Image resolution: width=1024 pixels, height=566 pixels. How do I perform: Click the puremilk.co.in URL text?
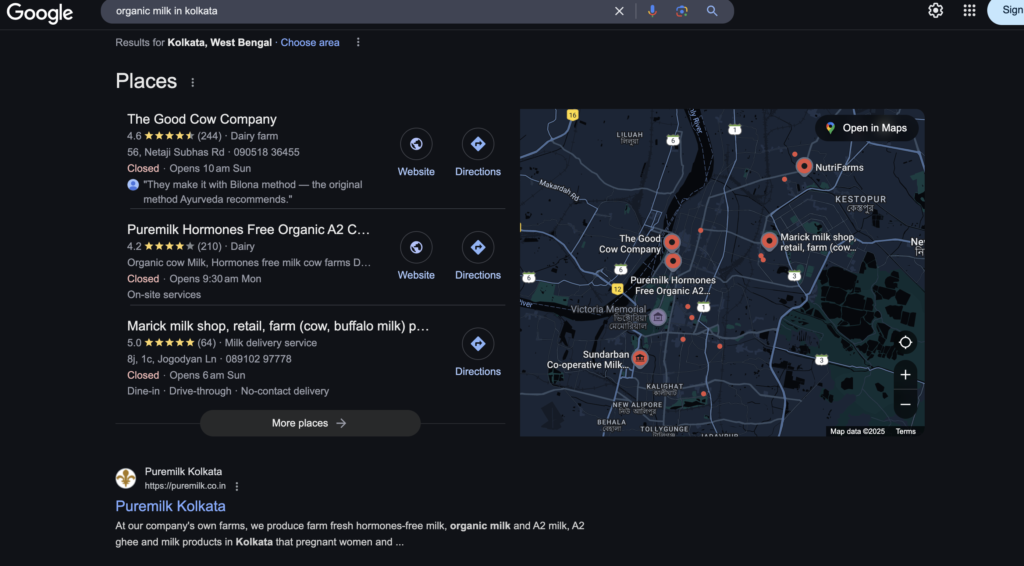pyautogui.click(x=185, y=486)
